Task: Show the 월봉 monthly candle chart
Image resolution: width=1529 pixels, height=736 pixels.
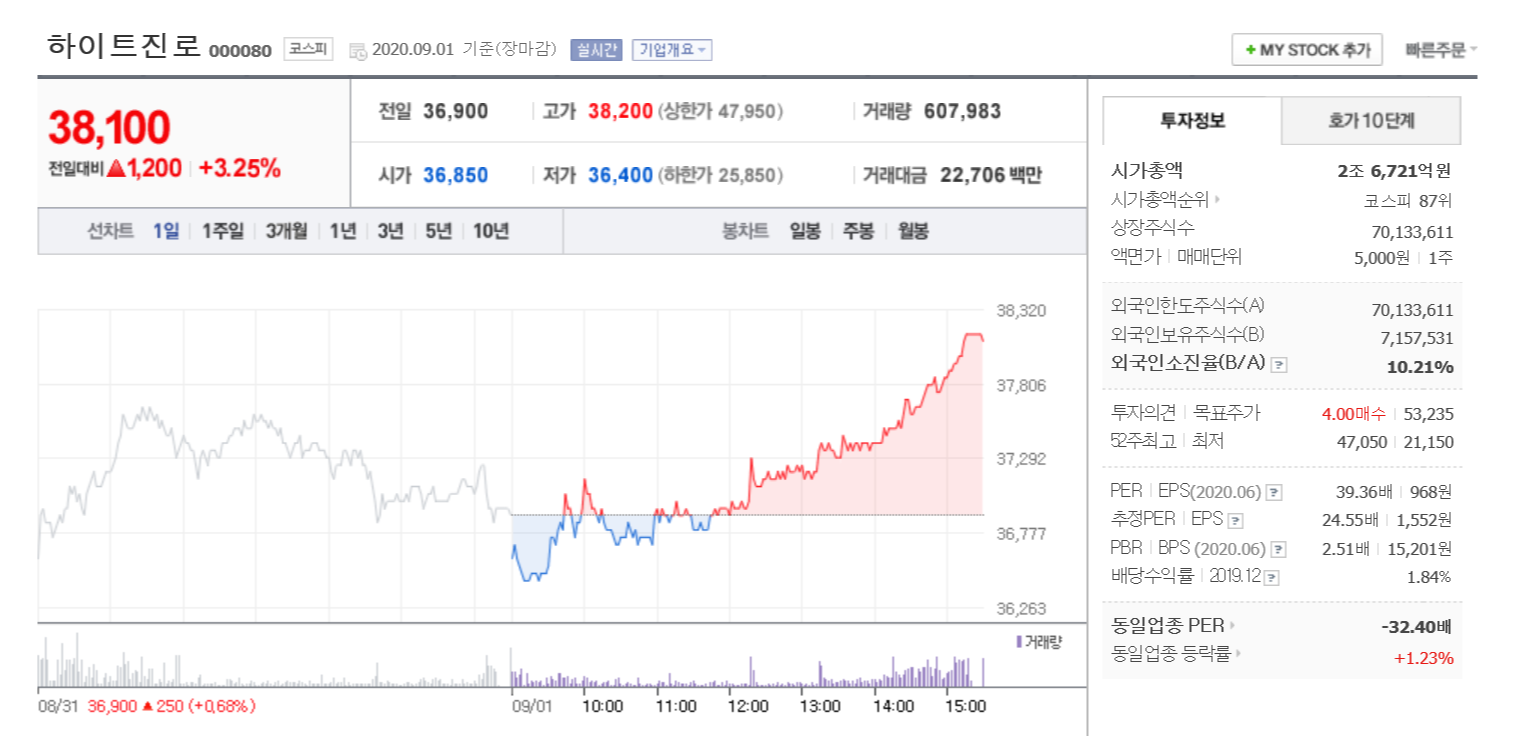Action: point(912,231)
